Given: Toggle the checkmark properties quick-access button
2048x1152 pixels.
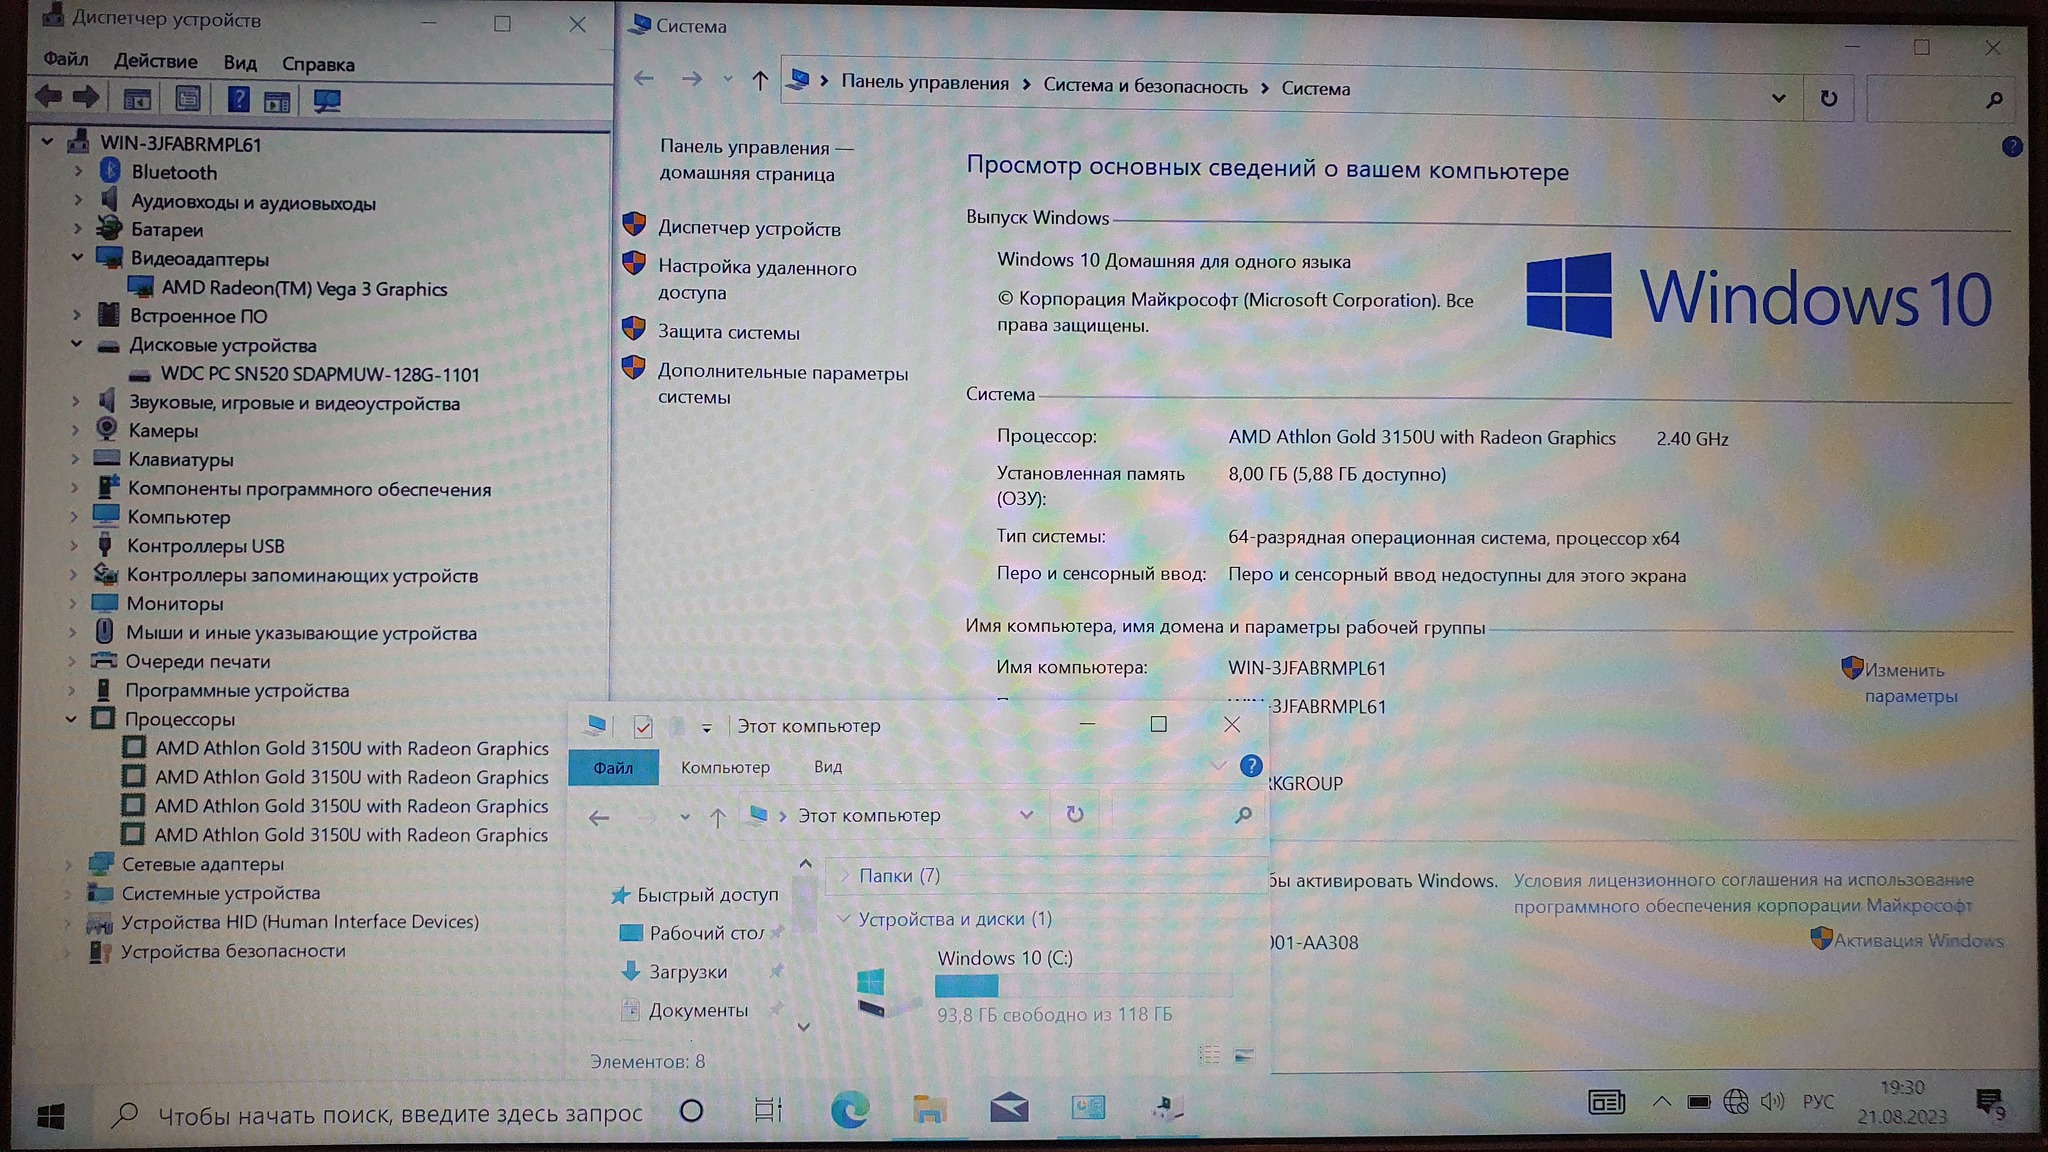Looking at the screenshot, I should click(643, 727).
